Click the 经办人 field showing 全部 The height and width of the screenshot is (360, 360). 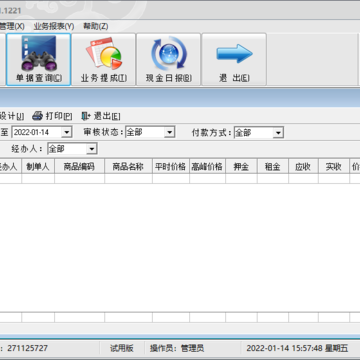(x=72, y=149)
